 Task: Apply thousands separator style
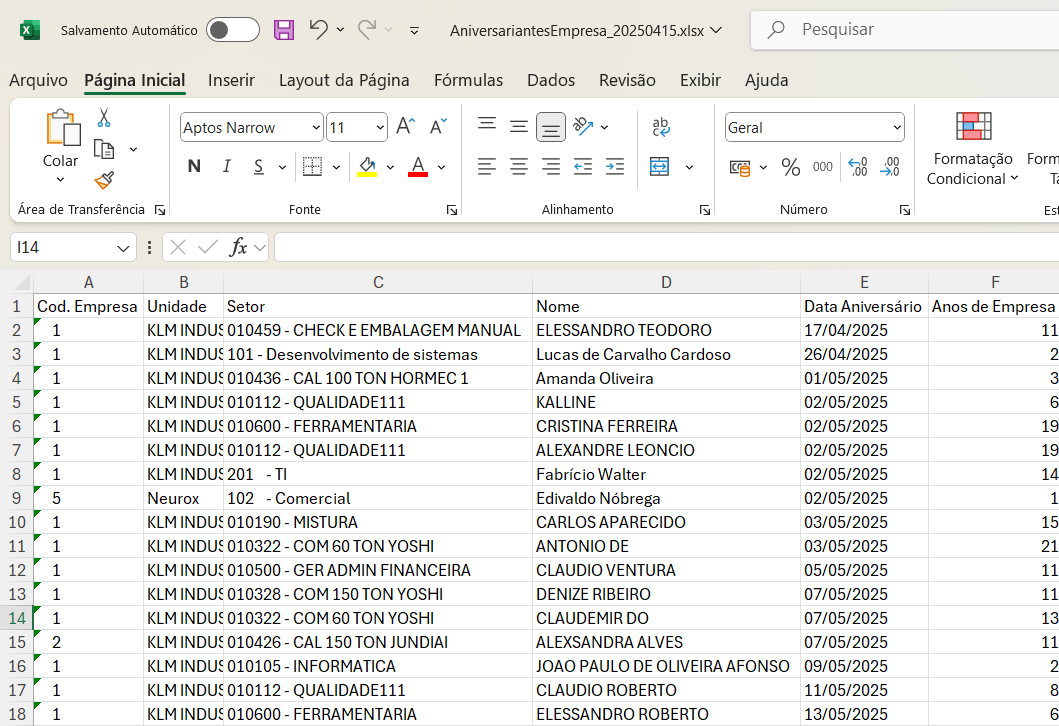tap(823, 167)
